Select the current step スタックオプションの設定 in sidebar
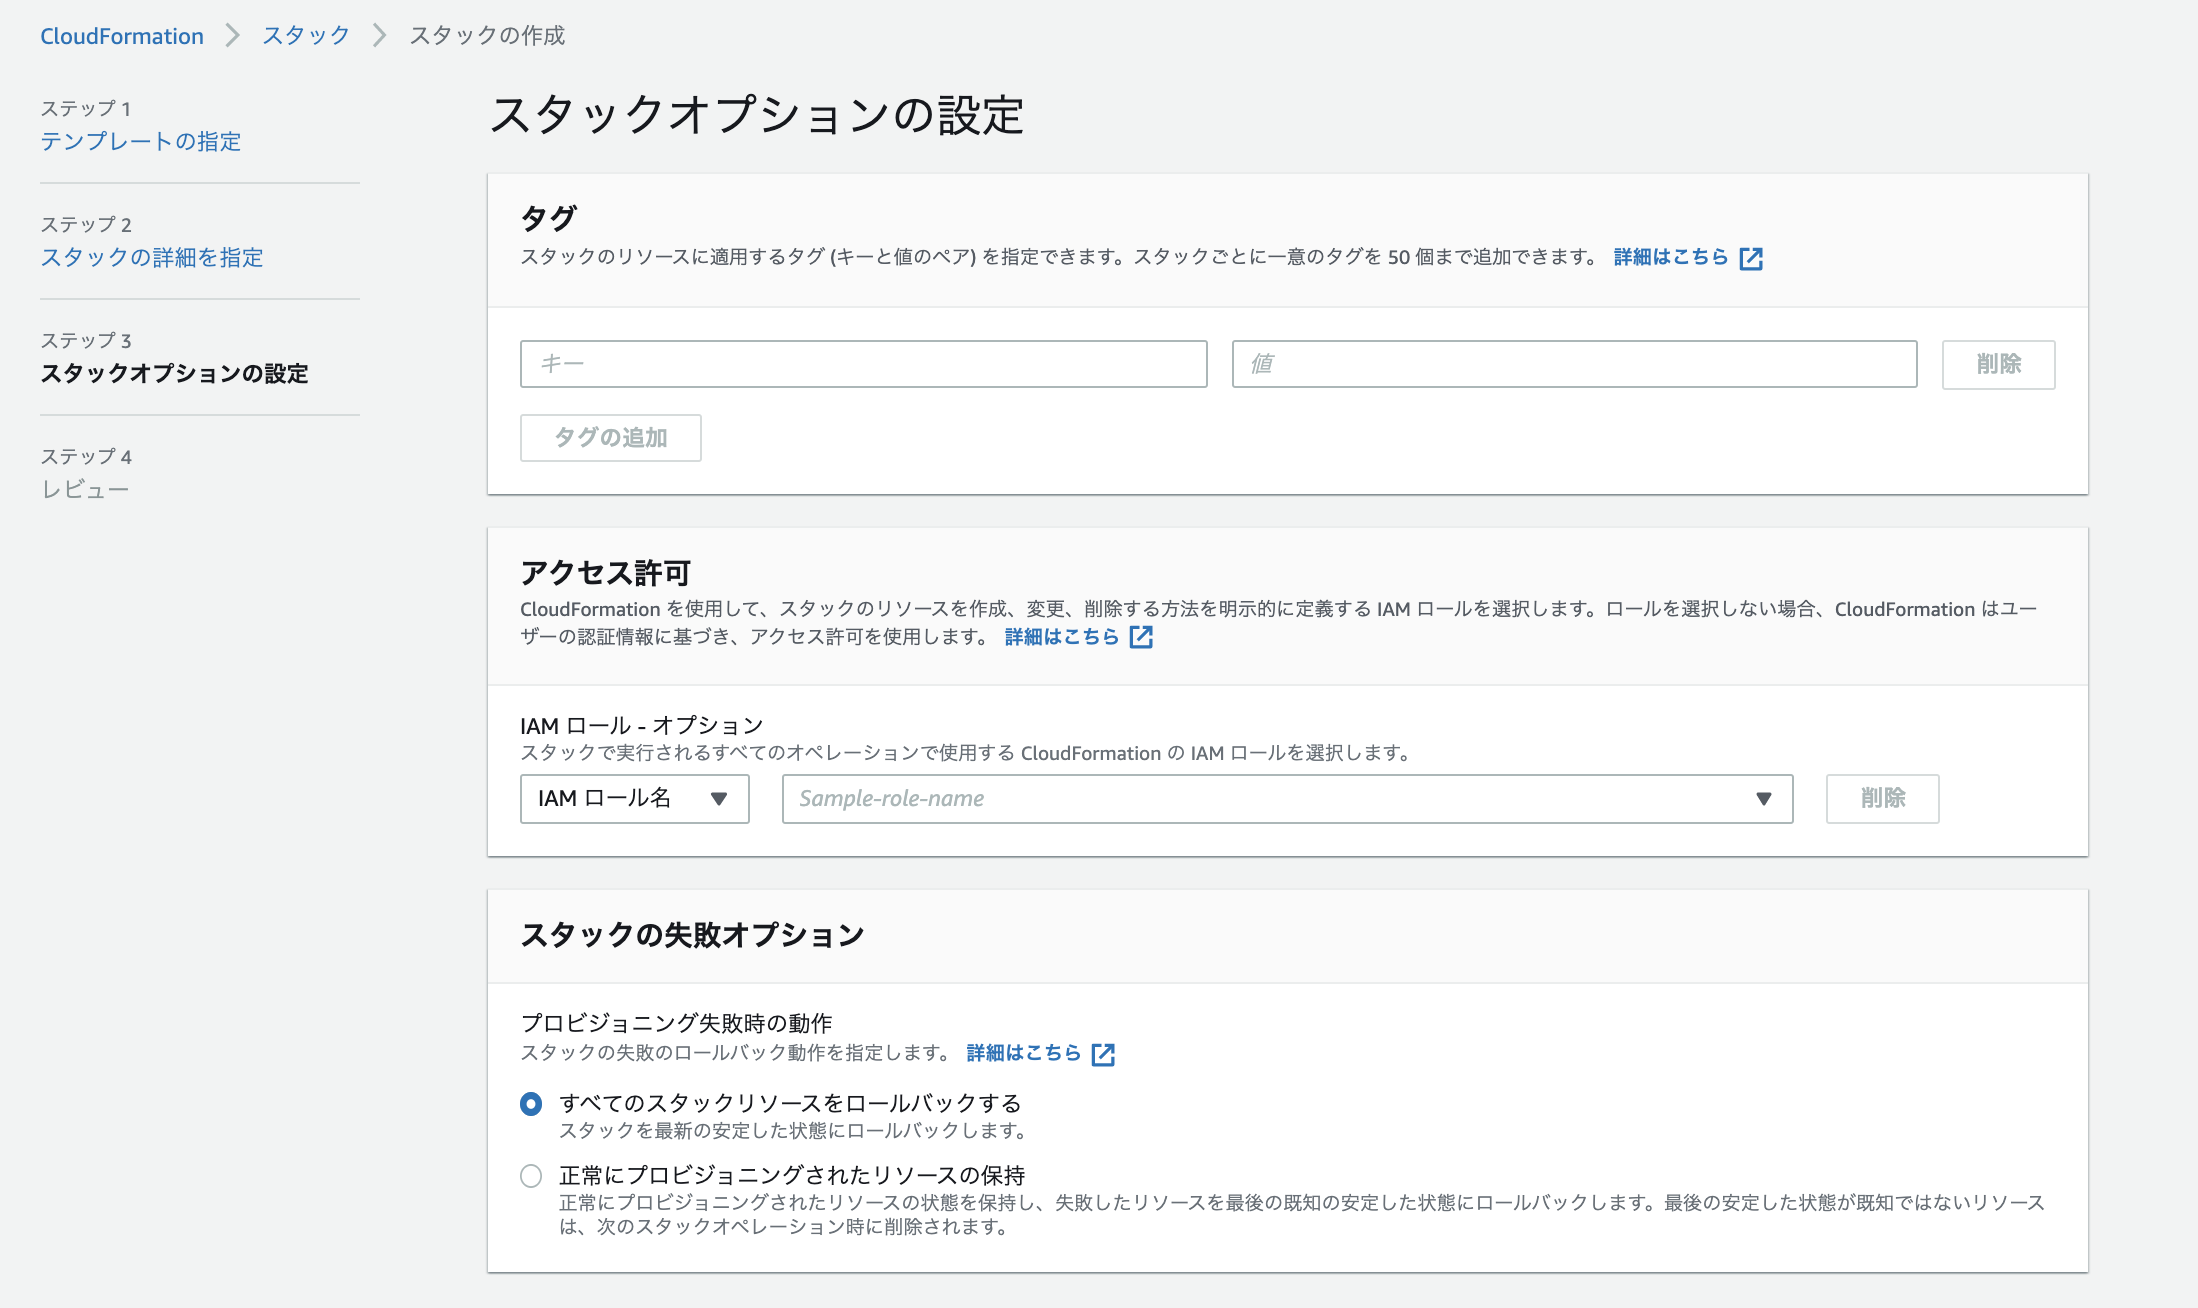 tap(174, 373)
